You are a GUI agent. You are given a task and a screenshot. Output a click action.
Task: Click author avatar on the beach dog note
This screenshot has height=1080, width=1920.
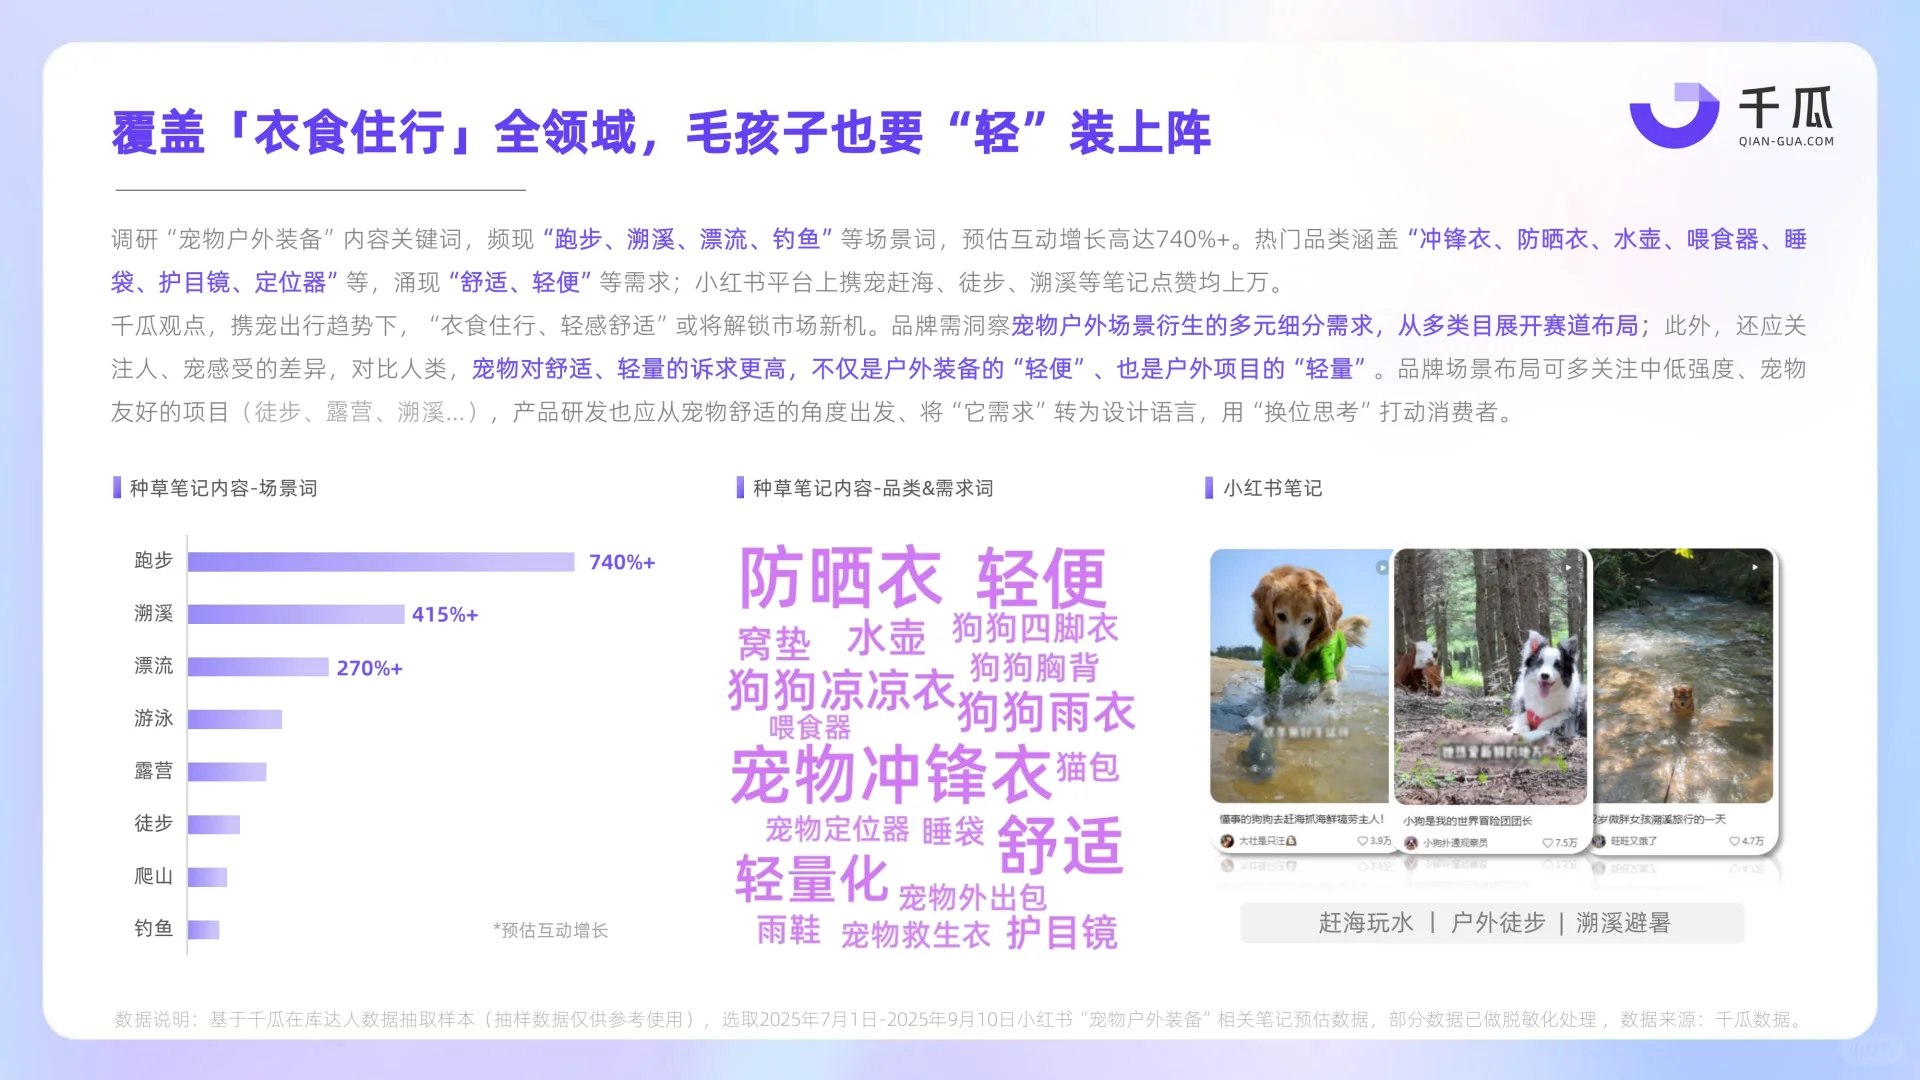[1227, 841]
